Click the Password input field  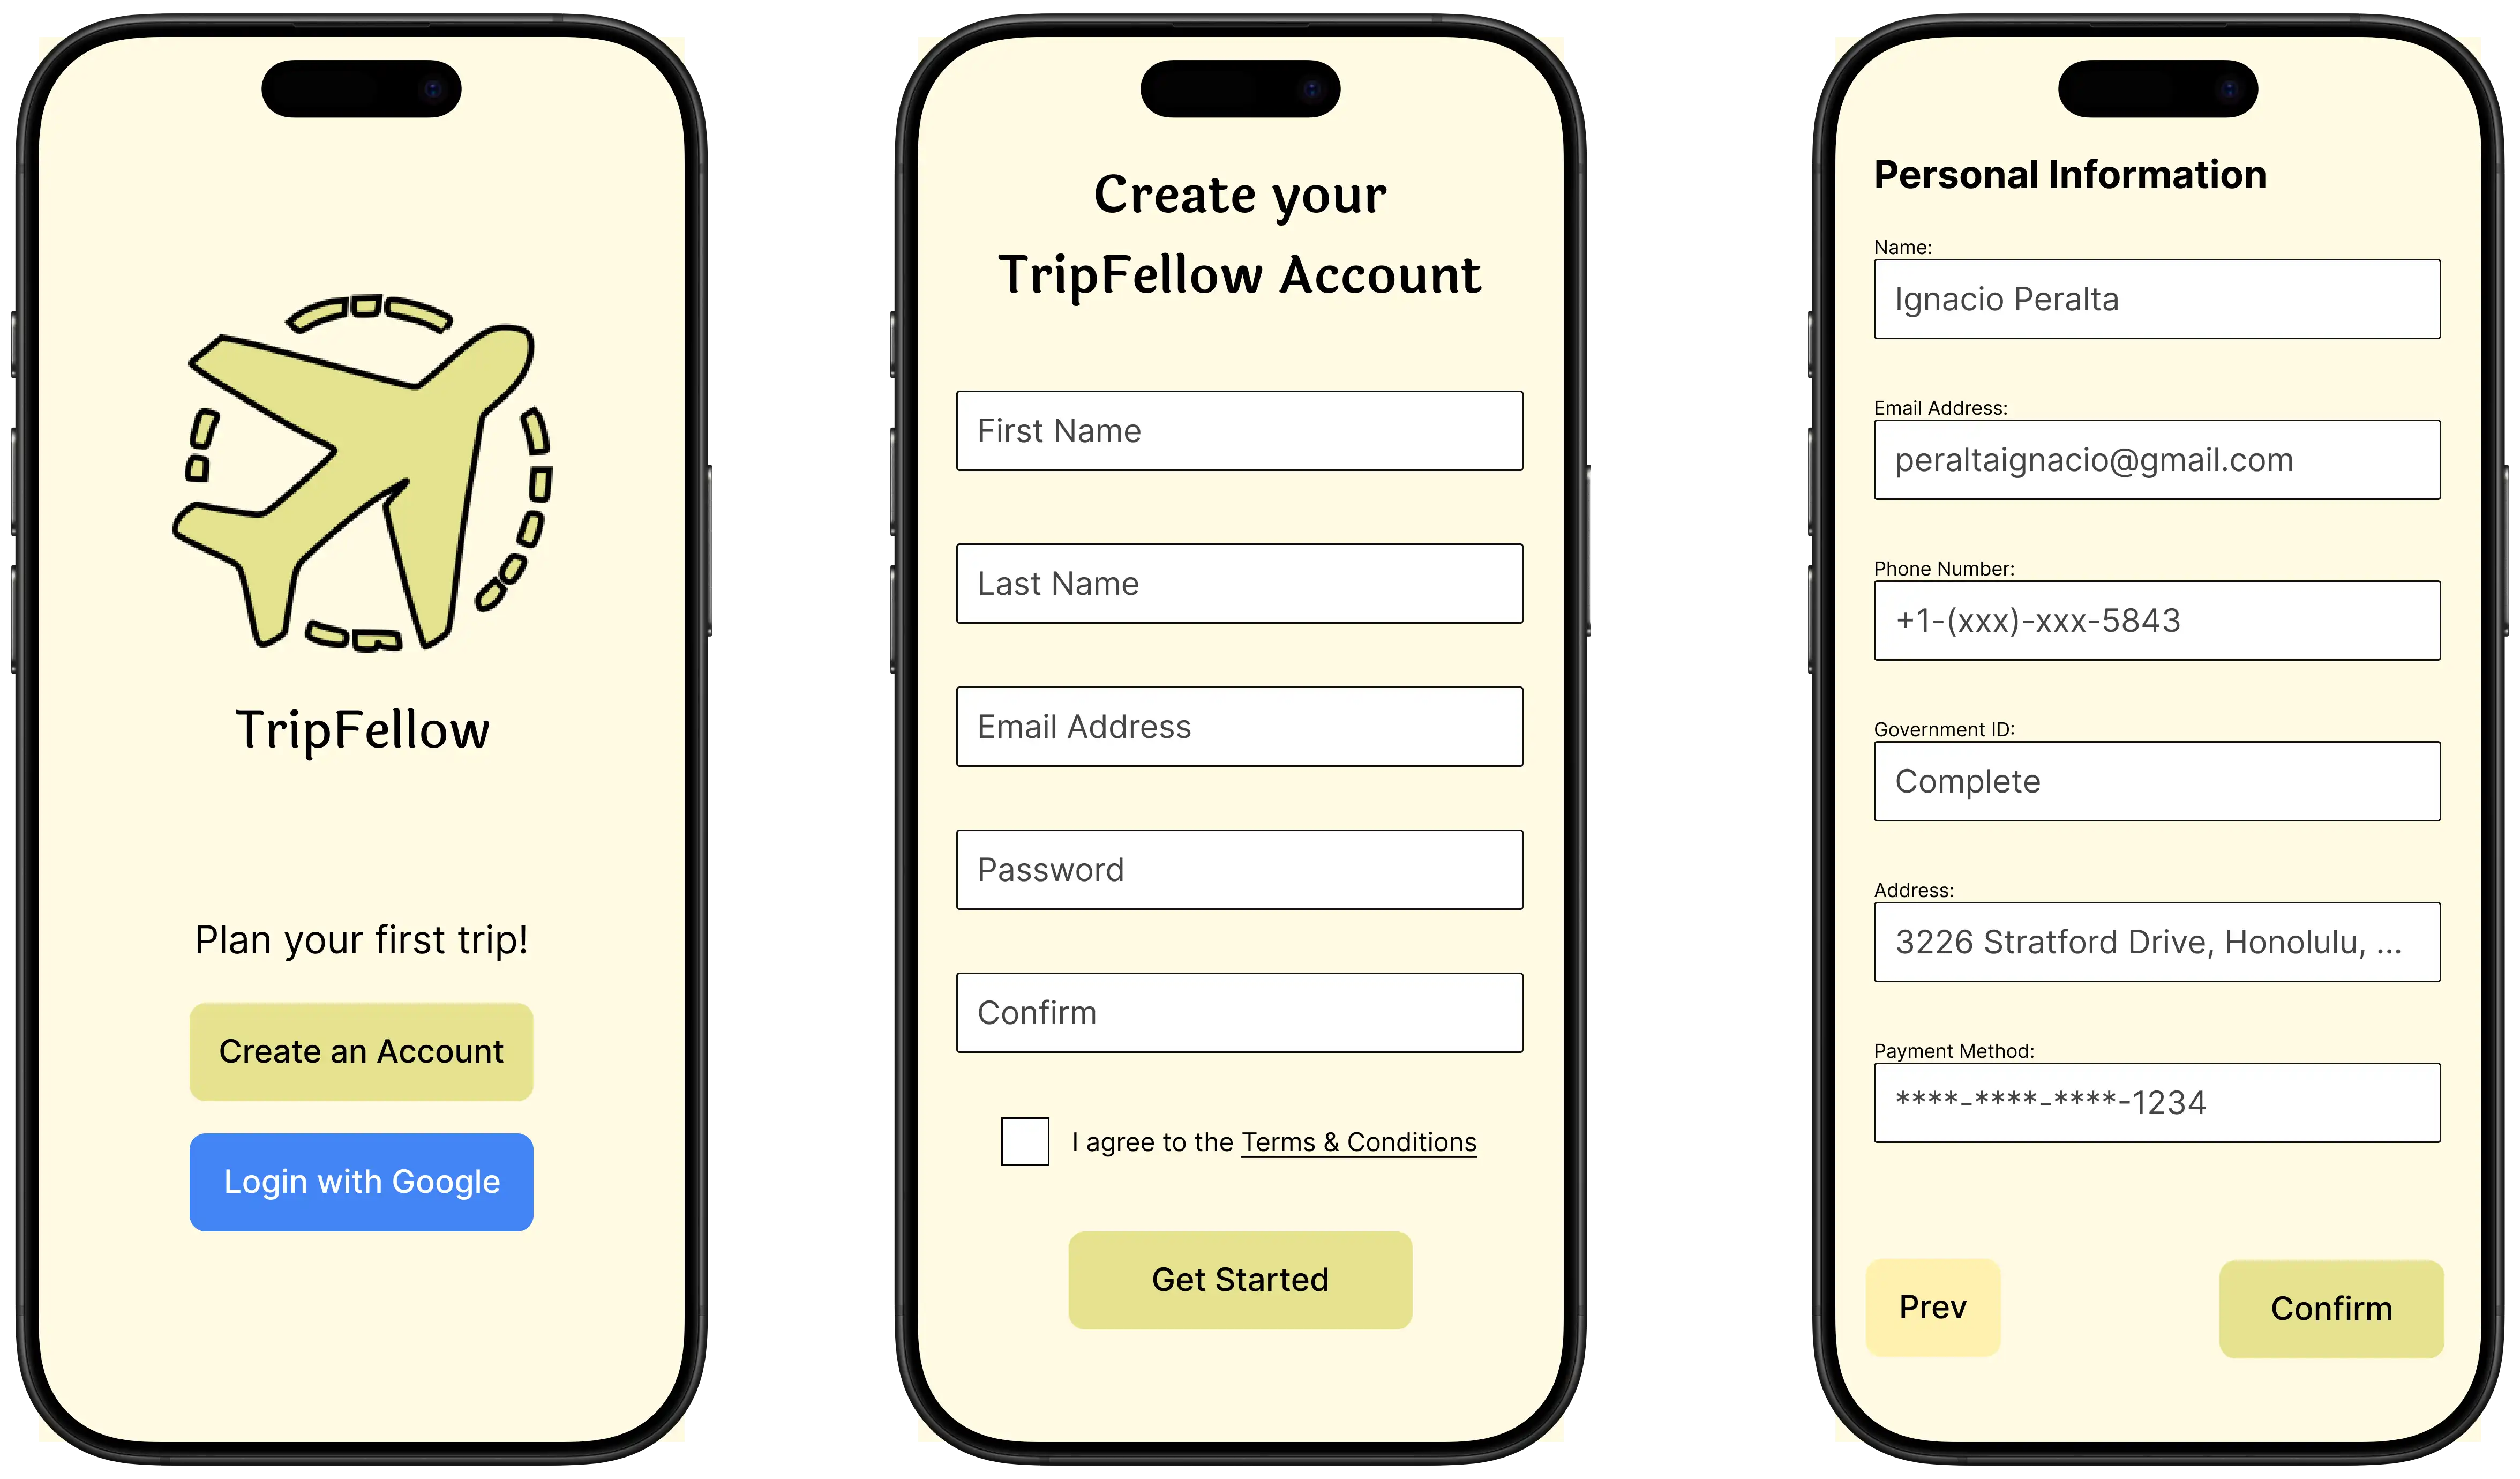click(x=1242, y=868)
